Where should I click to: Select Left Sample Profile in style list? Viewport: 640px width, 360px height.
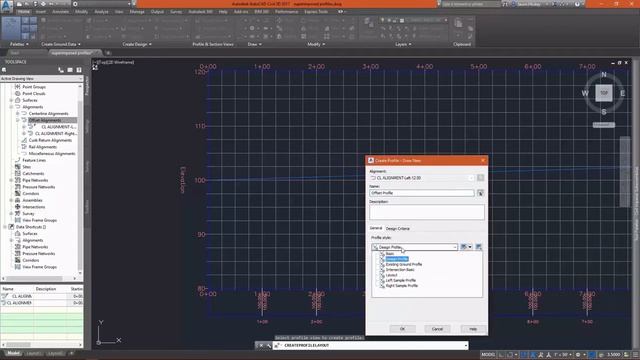[x=400, y=280]
